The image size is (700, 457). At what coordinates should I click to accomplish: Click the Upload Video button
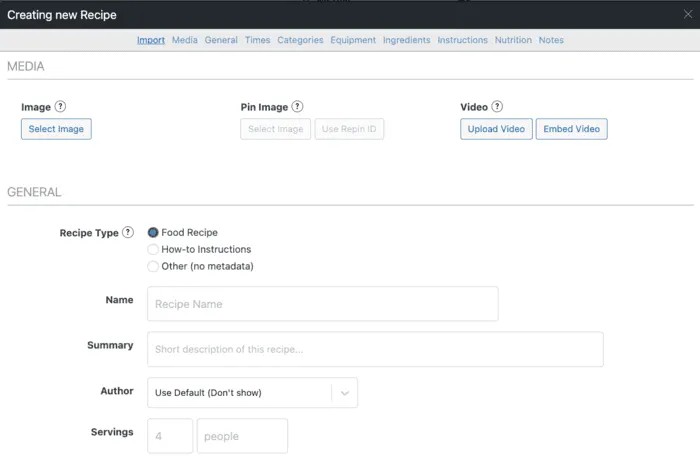pyautogui.click(x=496, y=129)
